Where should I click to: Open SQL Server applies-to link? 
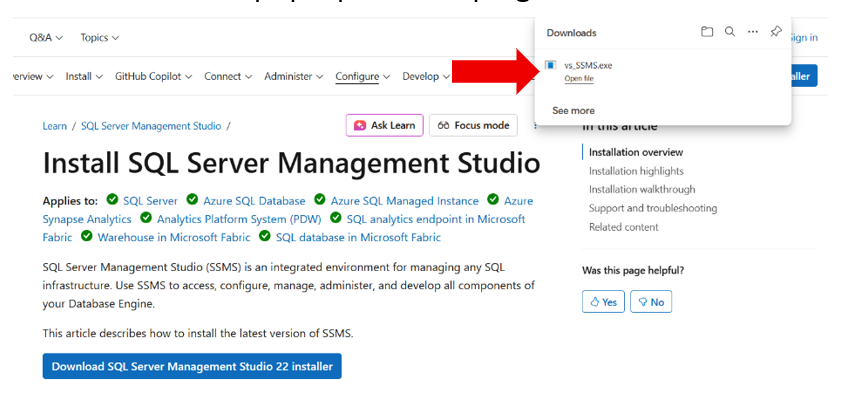(x=150, y=201)
